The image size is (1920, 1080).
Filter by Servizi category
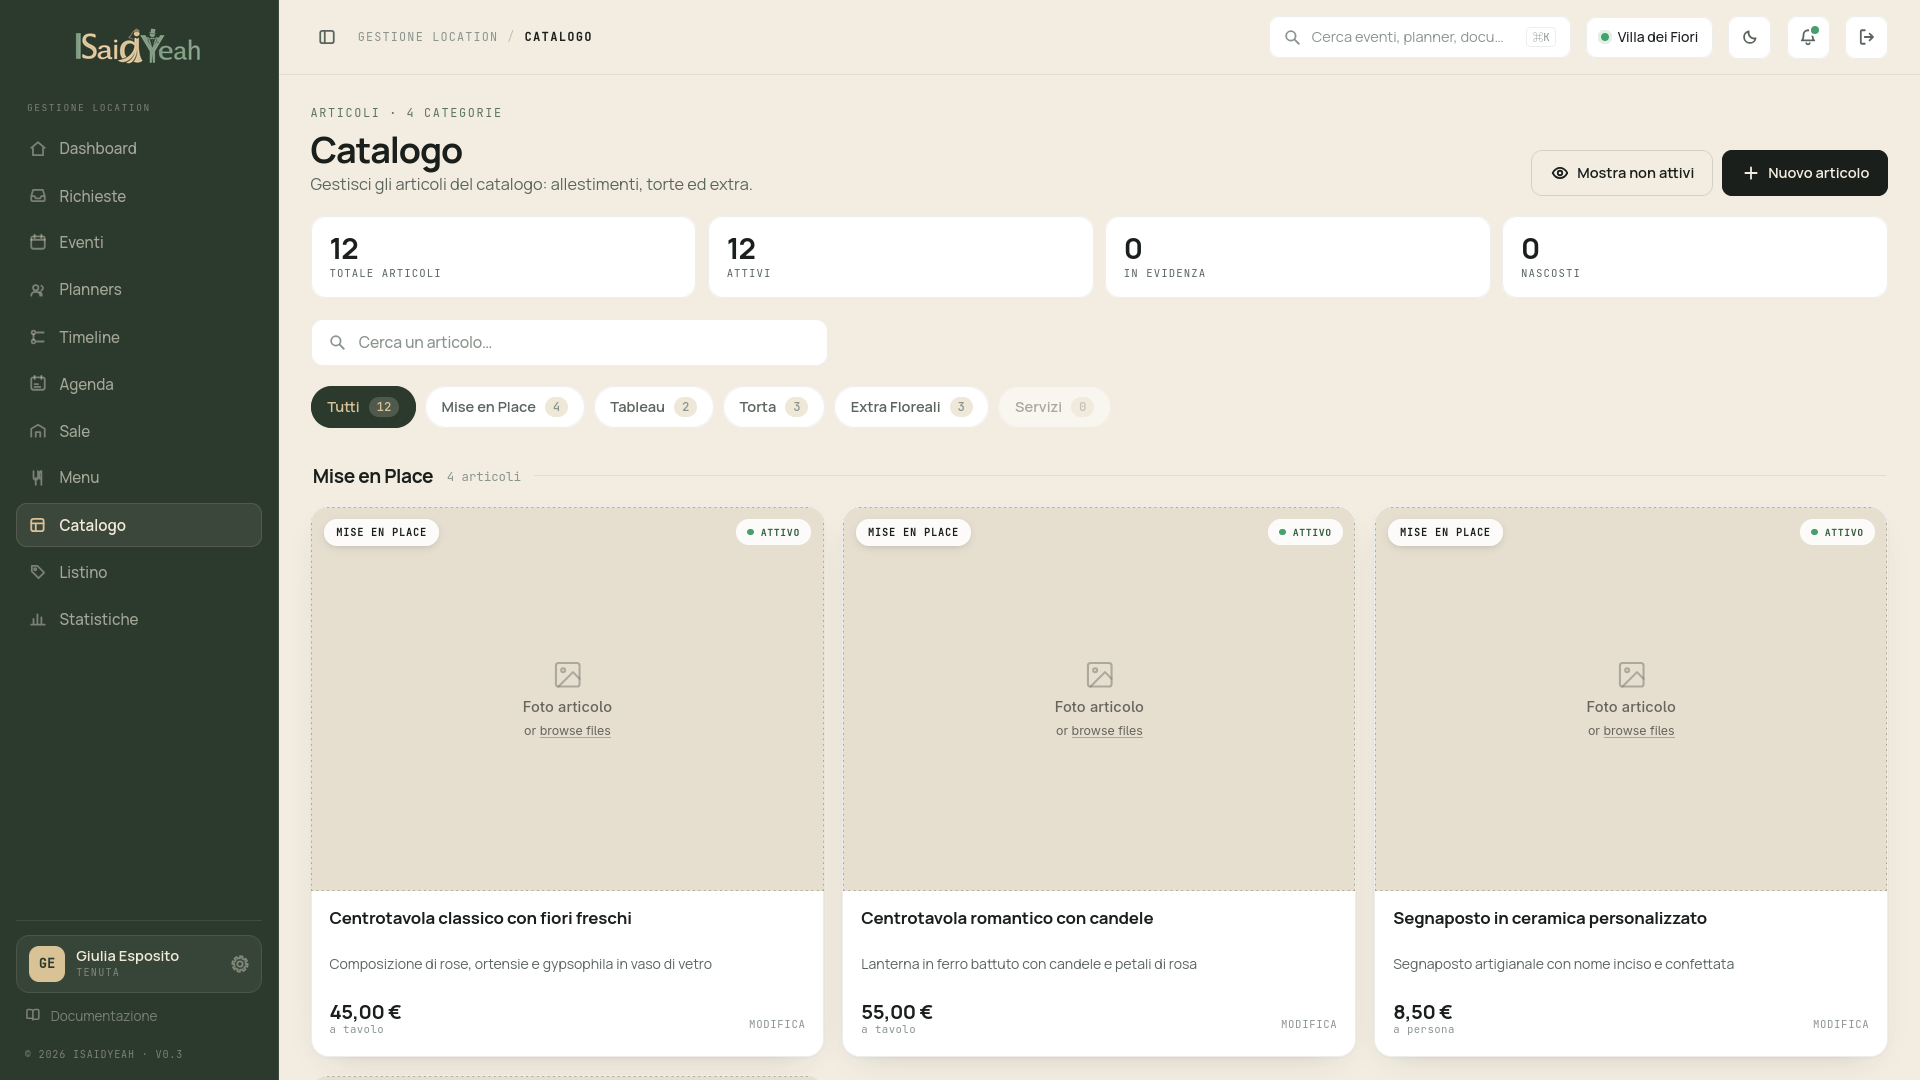[1054, 407]
